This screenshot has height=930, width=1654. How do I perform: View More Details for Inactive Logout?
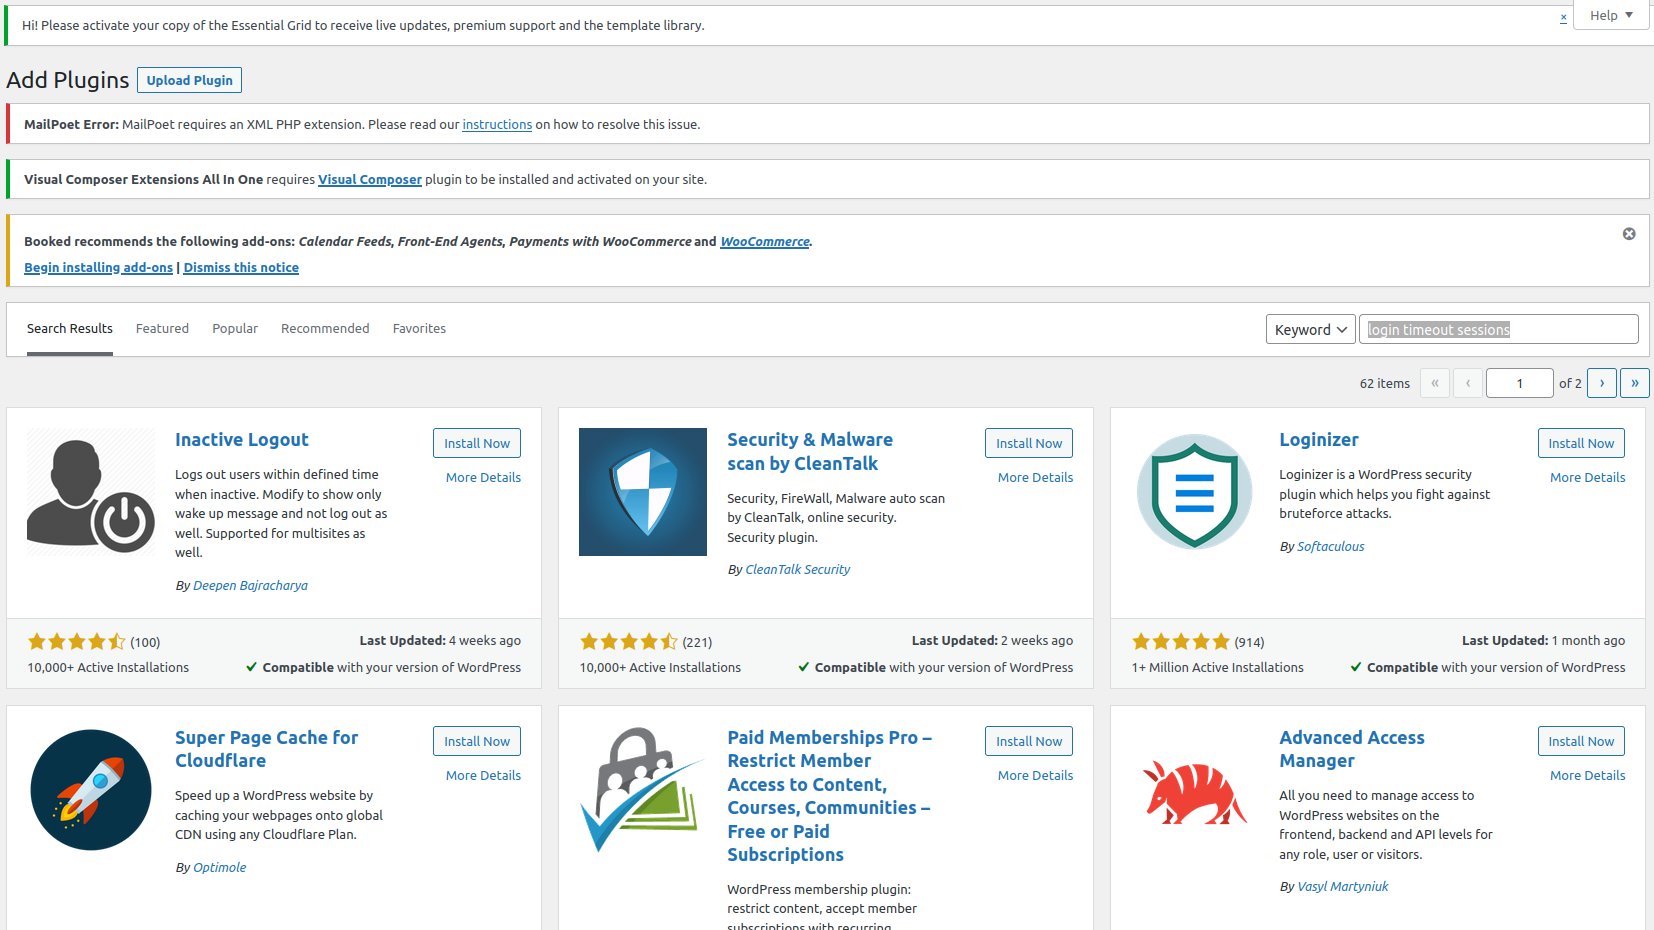click(x=483, y=478)
